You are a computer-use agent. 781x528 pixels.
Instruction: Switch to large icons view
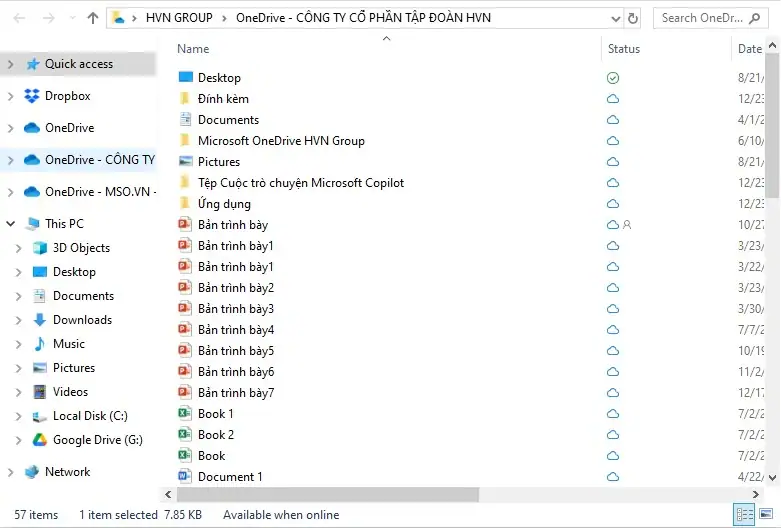click(x=768, y=514)
